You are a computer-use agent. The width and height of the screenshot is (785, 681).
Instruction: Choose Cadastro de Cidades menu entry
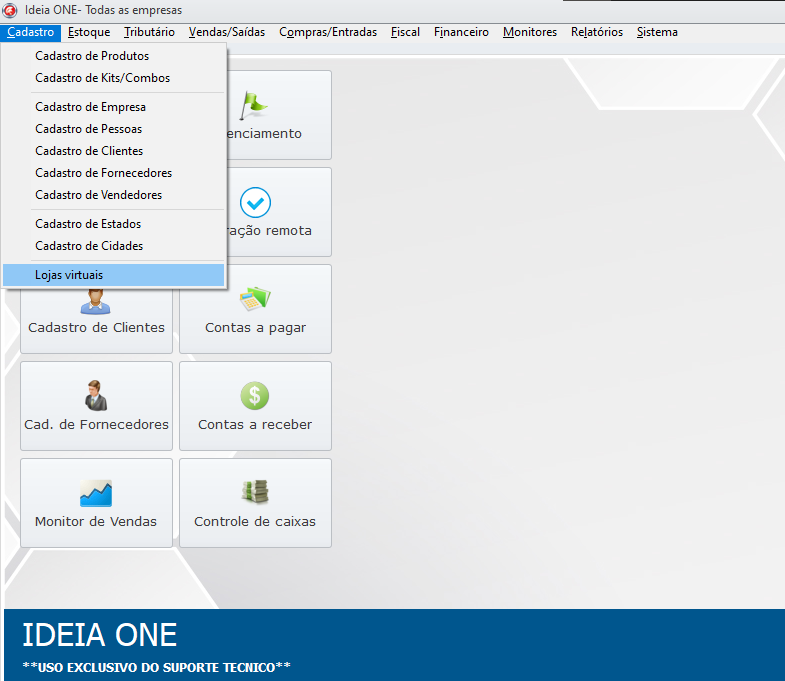click(x=89, y=246)
